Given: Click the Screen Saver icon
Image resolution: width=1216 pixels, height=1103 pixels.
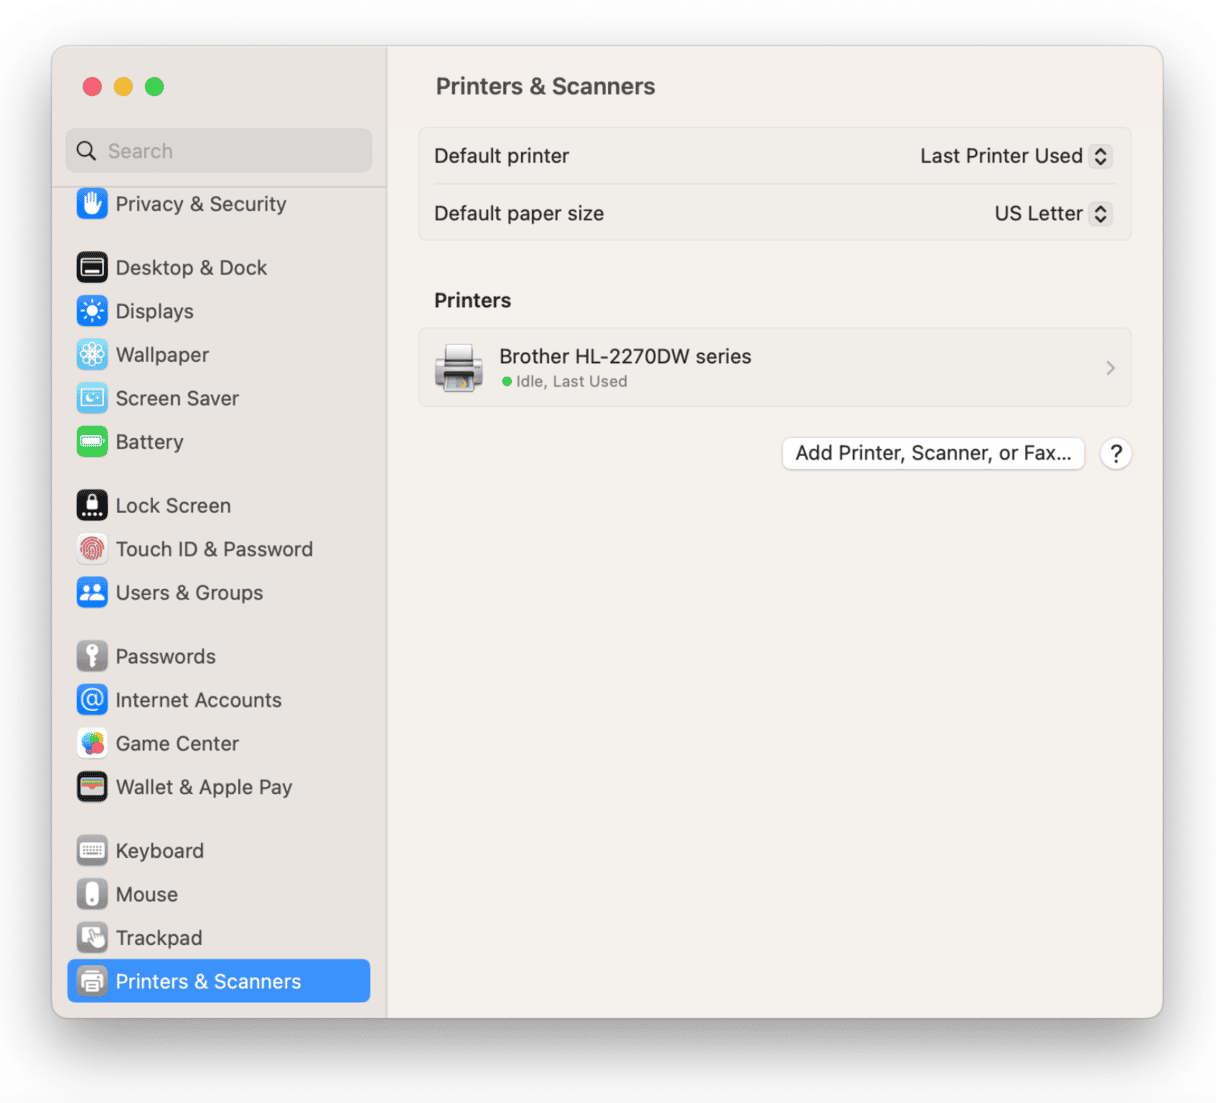Looking at the screenshot, I should tap(92, 398).
